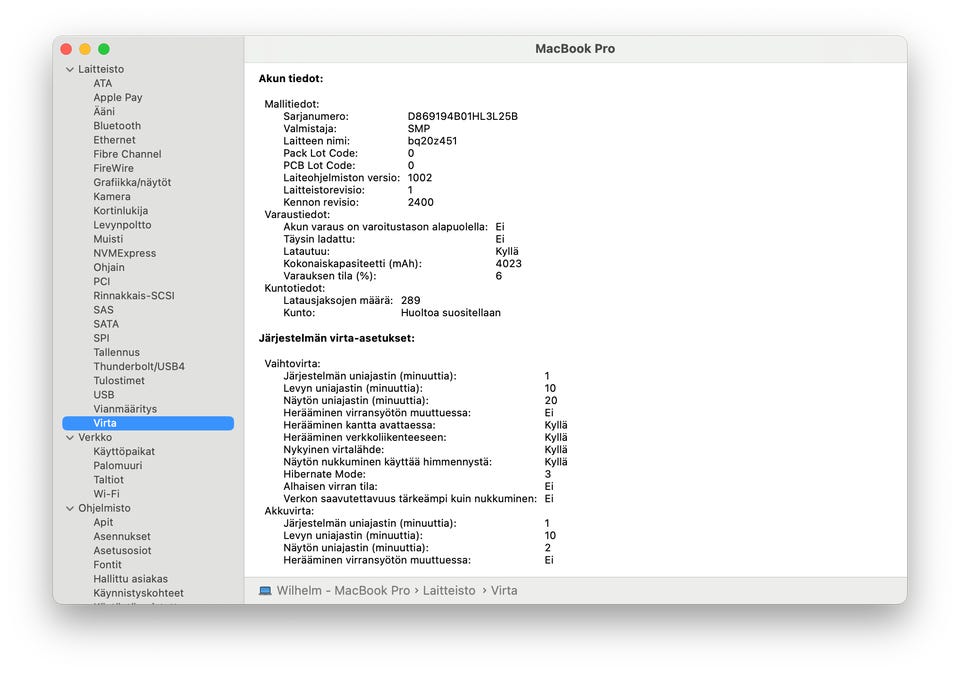Collapse the Ohjelmisto section chevron
960x674 pixels.
coord(70,509)
